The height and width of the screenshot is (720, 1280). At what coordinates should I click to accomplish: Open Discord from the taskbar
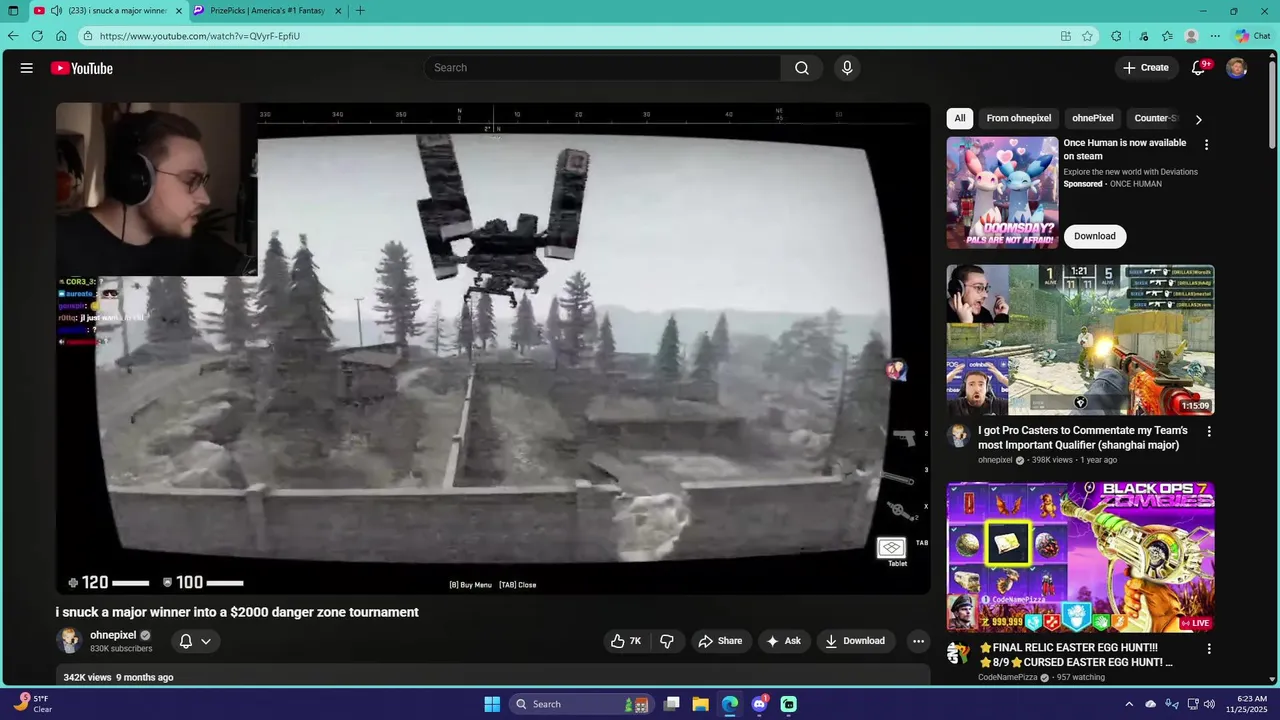coord(759,704)
